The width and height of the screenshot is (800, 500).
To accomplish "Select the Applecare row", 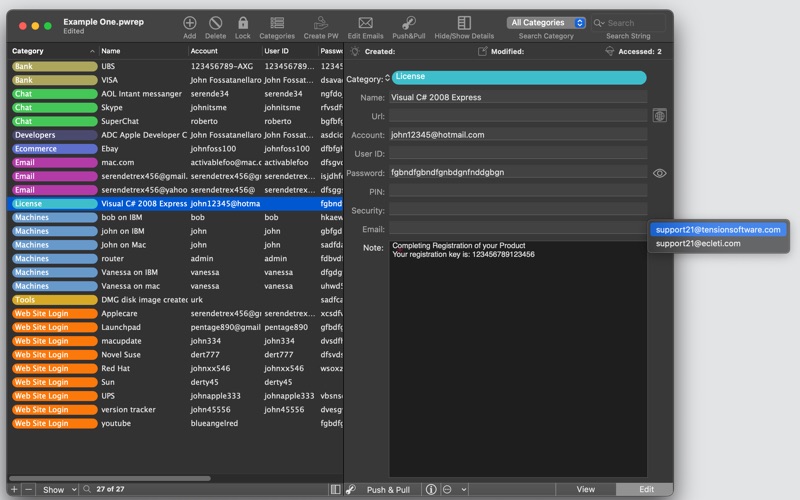I will [x=175, y=314].
